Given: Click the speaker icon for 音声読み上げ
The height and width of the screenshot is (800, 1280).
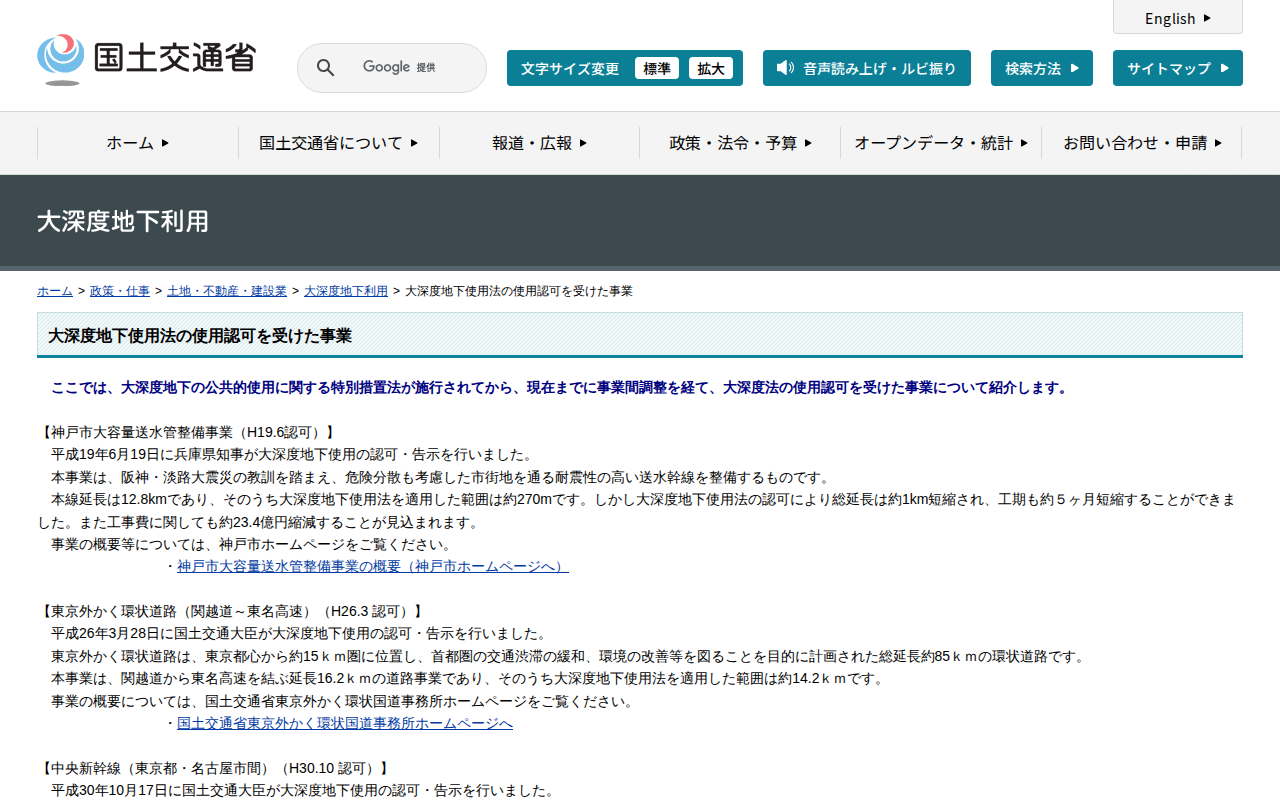Looking at the screenshot, I should click(785, 68).
